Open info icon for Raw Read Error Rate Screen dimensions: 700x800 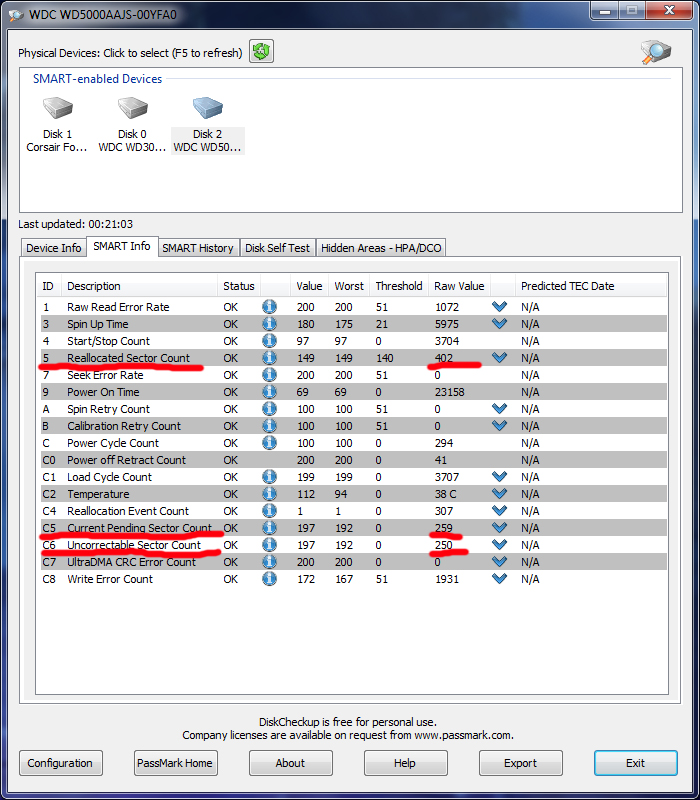(x=269, y=307)
